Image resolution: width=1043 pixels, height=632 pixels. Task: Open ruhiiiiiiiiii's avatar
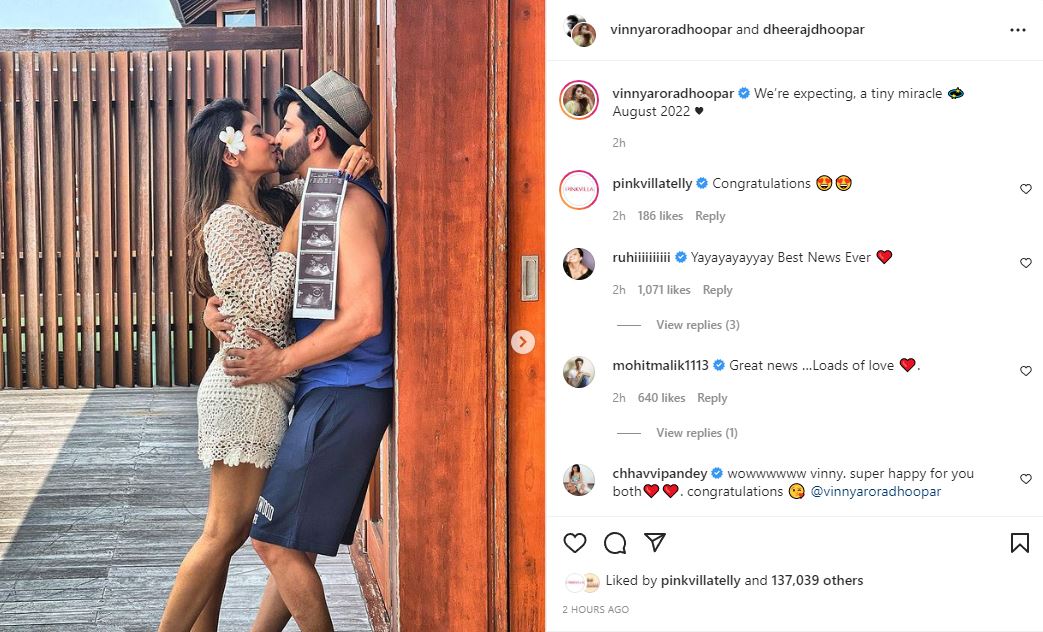click(x=579, y=263)
